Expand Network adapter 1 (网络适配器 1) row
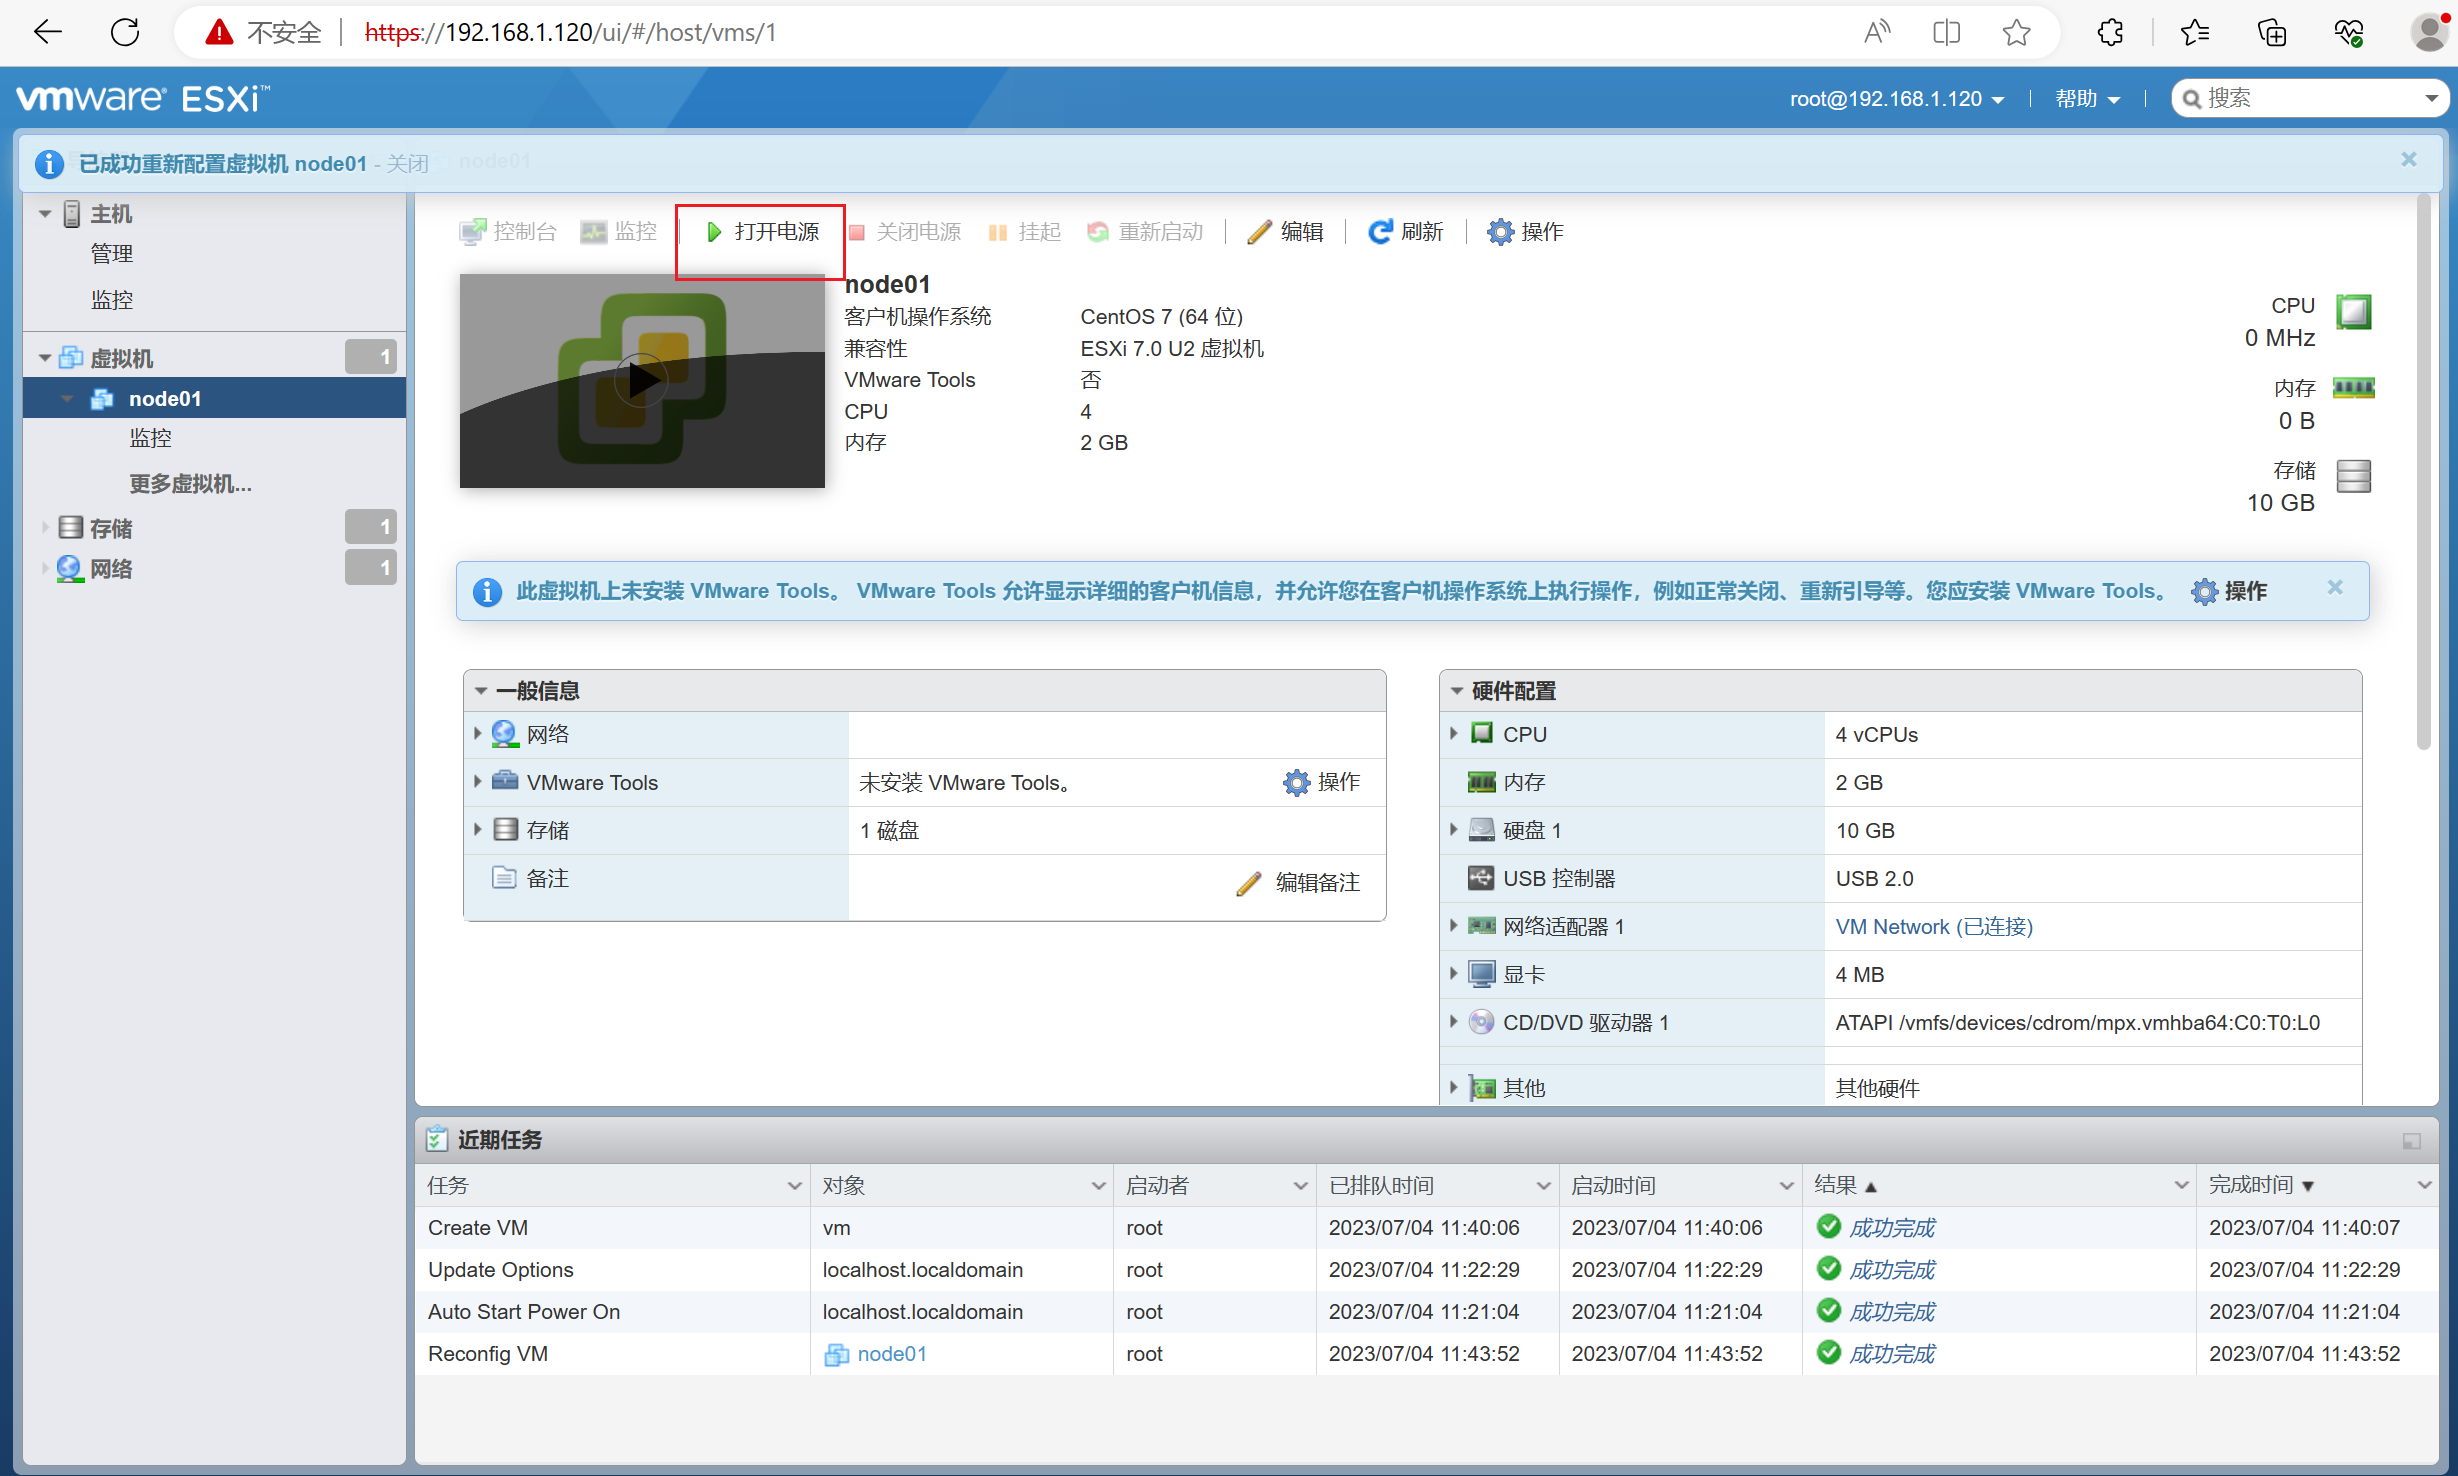Screen dimensions: 2458x1476 pos(1454,926)
